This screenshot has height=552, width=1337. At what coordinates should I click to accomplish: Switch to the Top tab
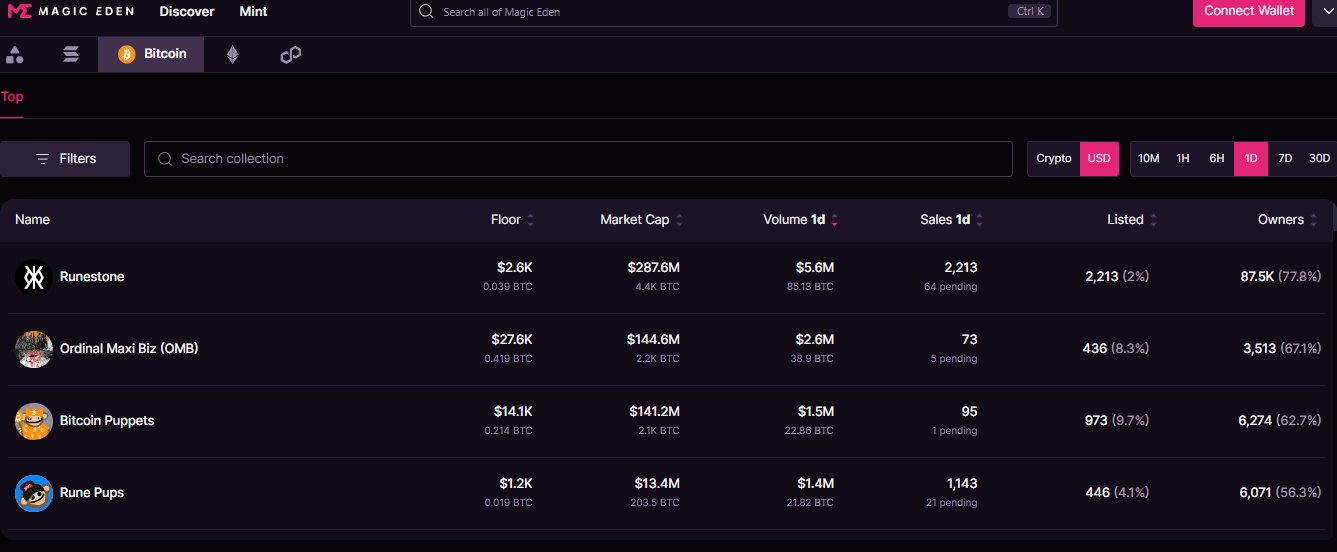coord(12,97)
